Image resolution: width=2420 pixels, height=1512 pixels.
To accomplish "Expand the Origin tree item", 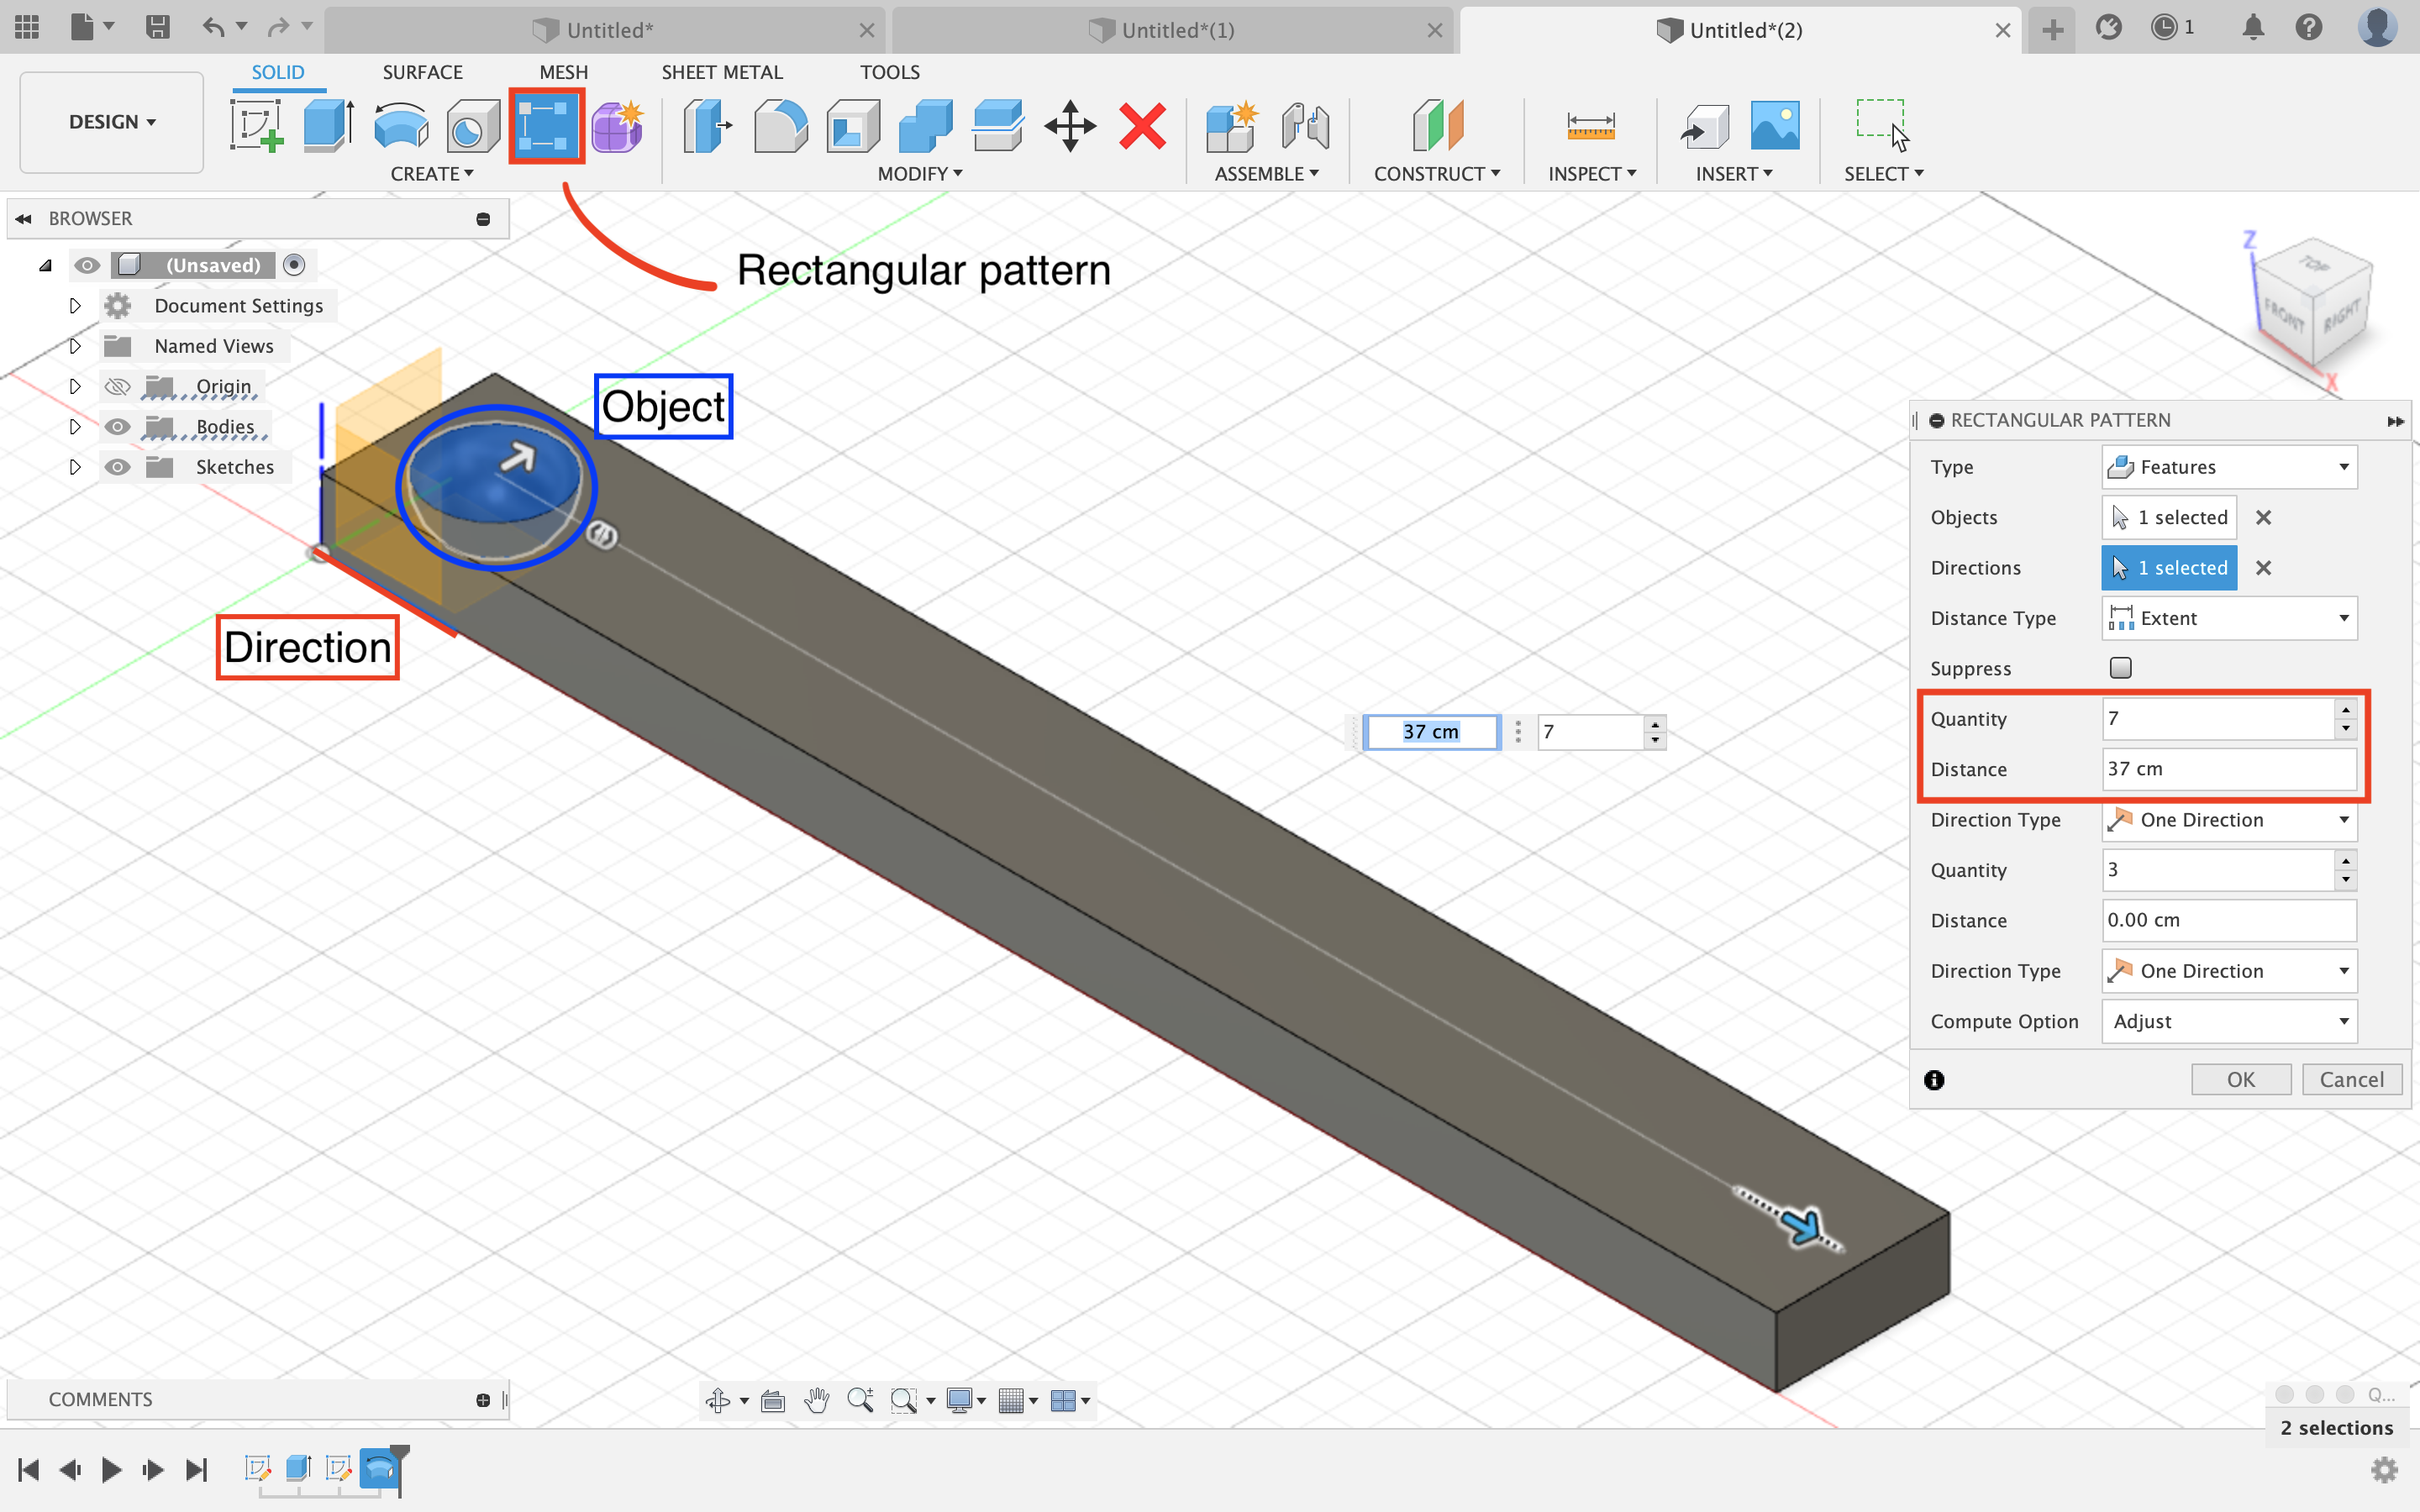I will click(x=75, y=385).
